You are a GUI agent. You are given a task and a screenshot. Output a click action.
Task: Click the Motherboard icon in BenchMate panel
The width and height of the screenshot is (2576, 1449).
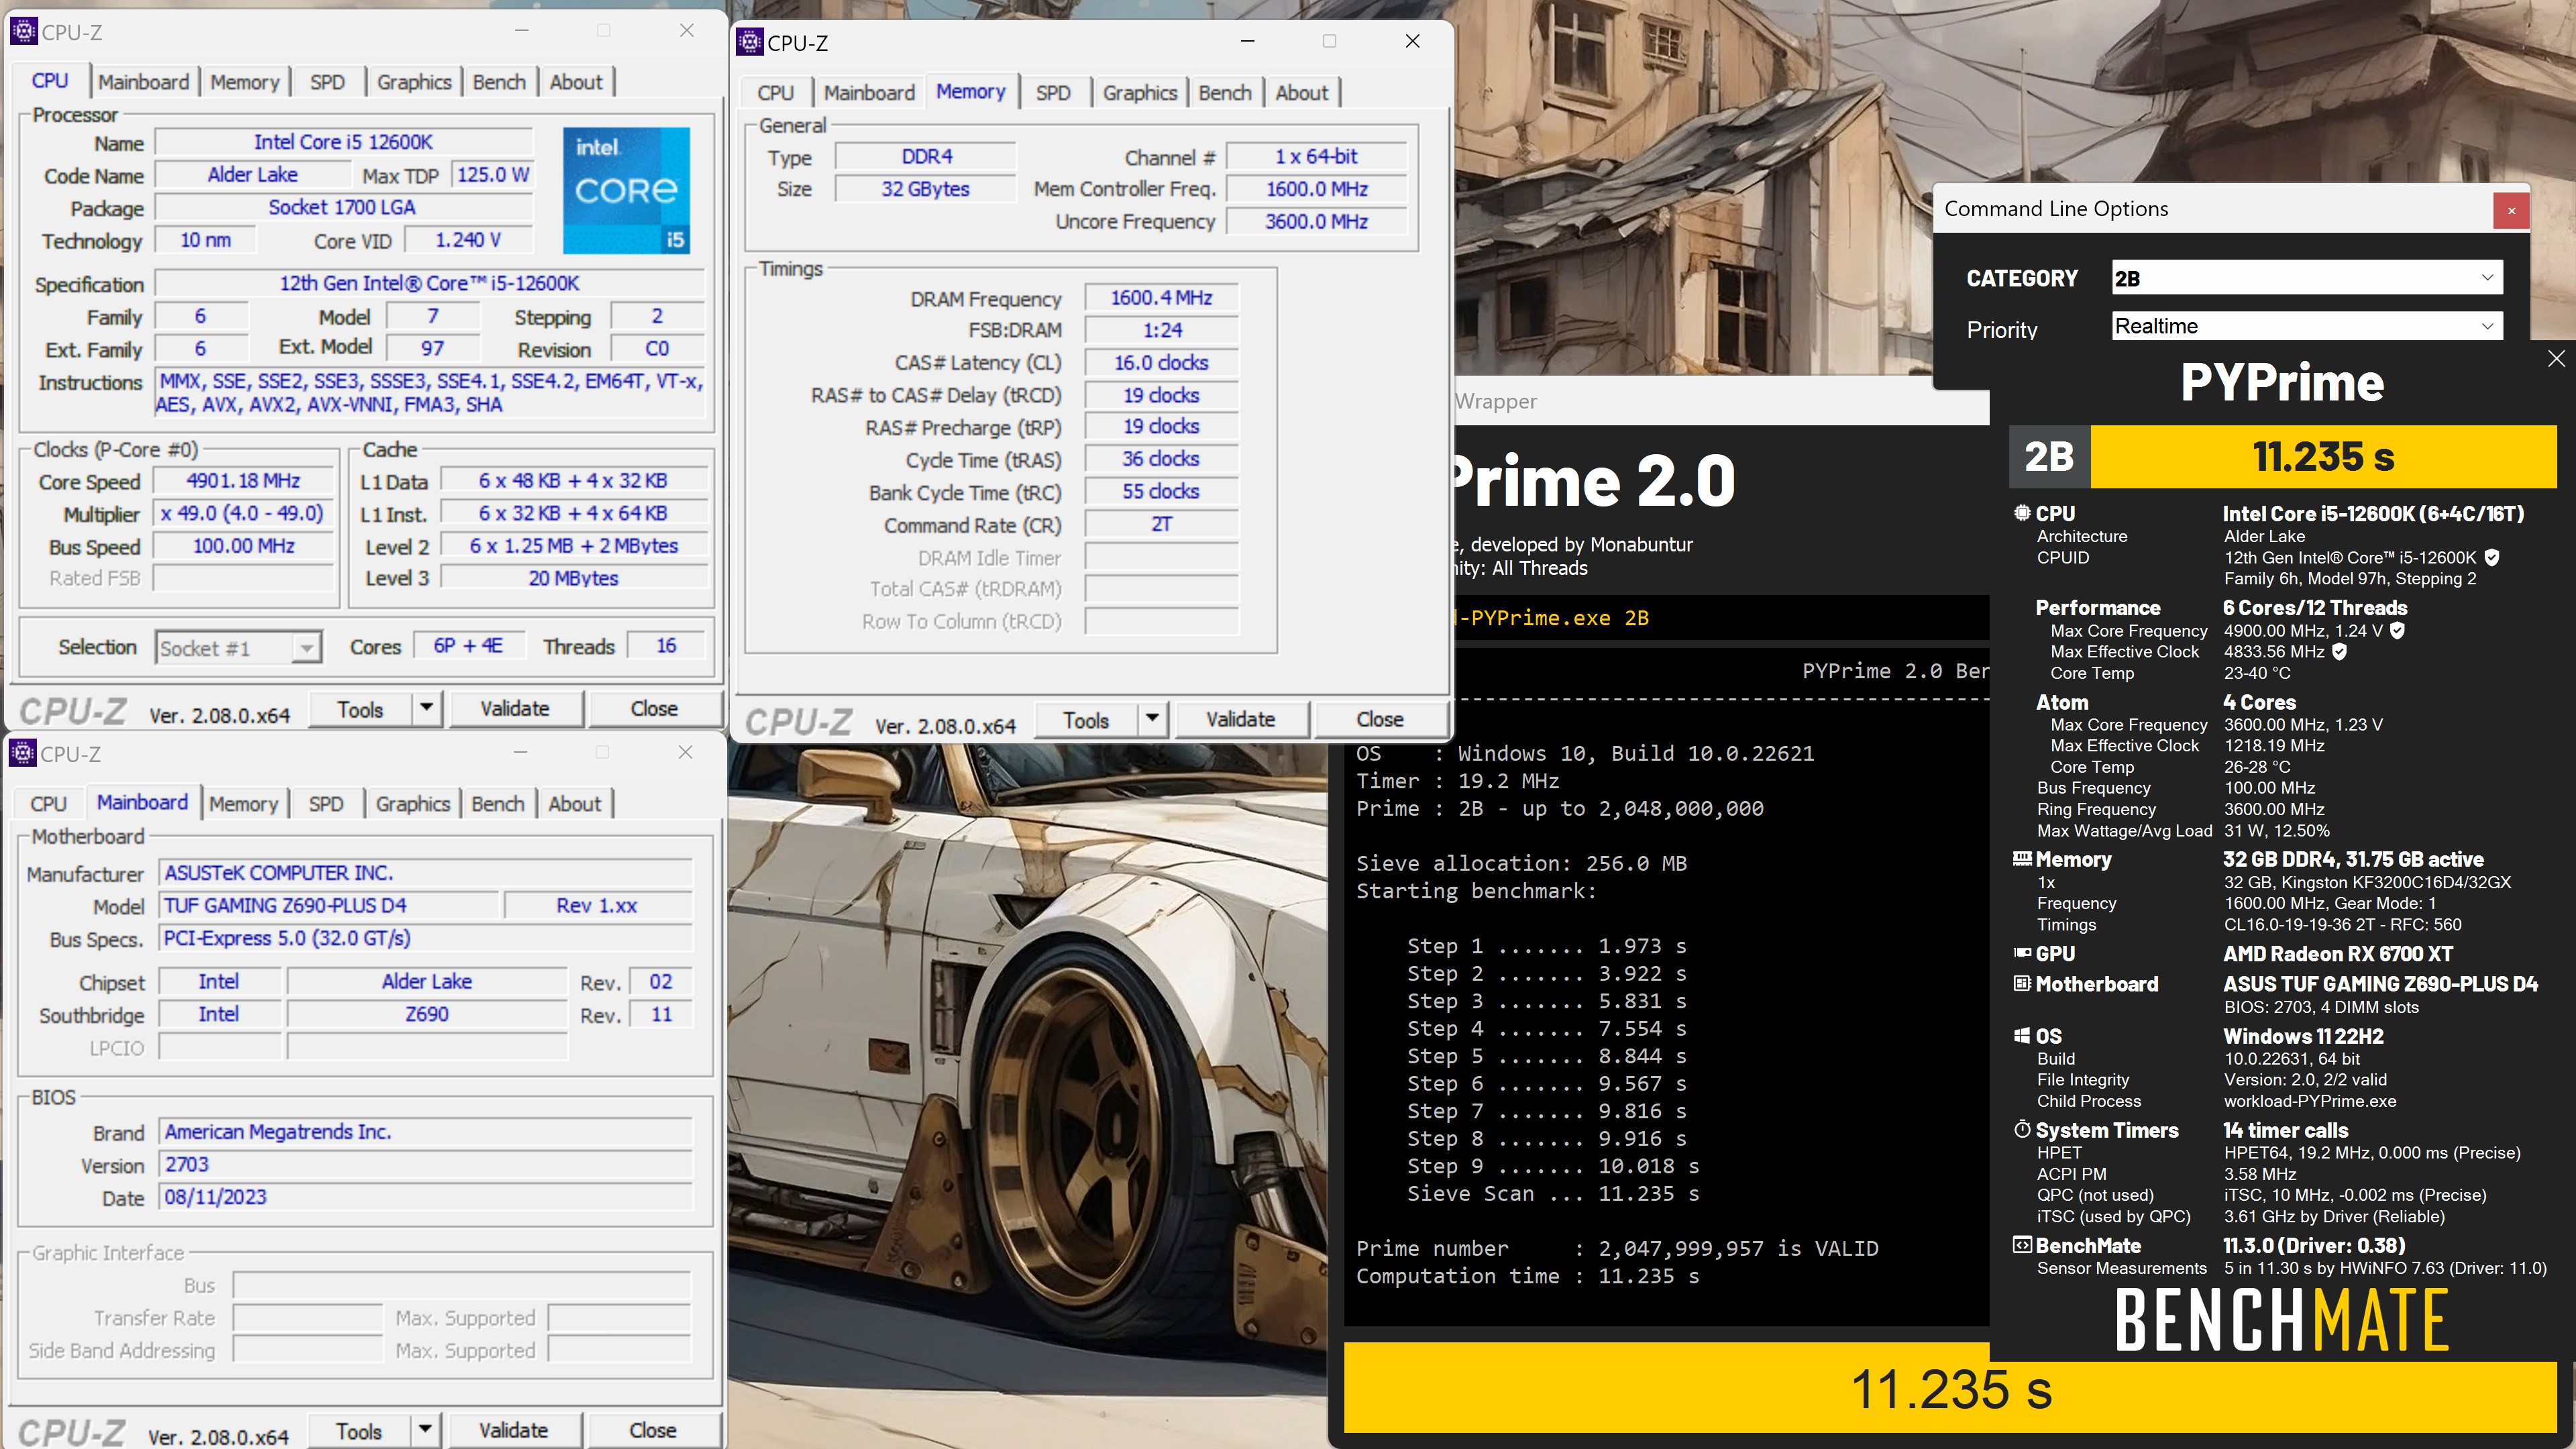[x=2022, y=983]
